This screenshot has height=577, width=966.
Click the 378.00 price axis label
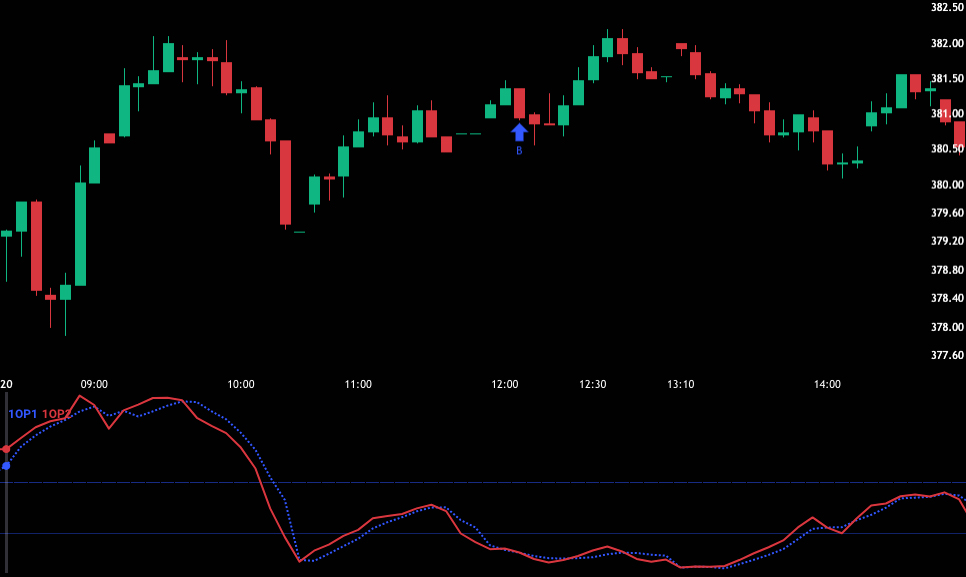coord(947,327)
